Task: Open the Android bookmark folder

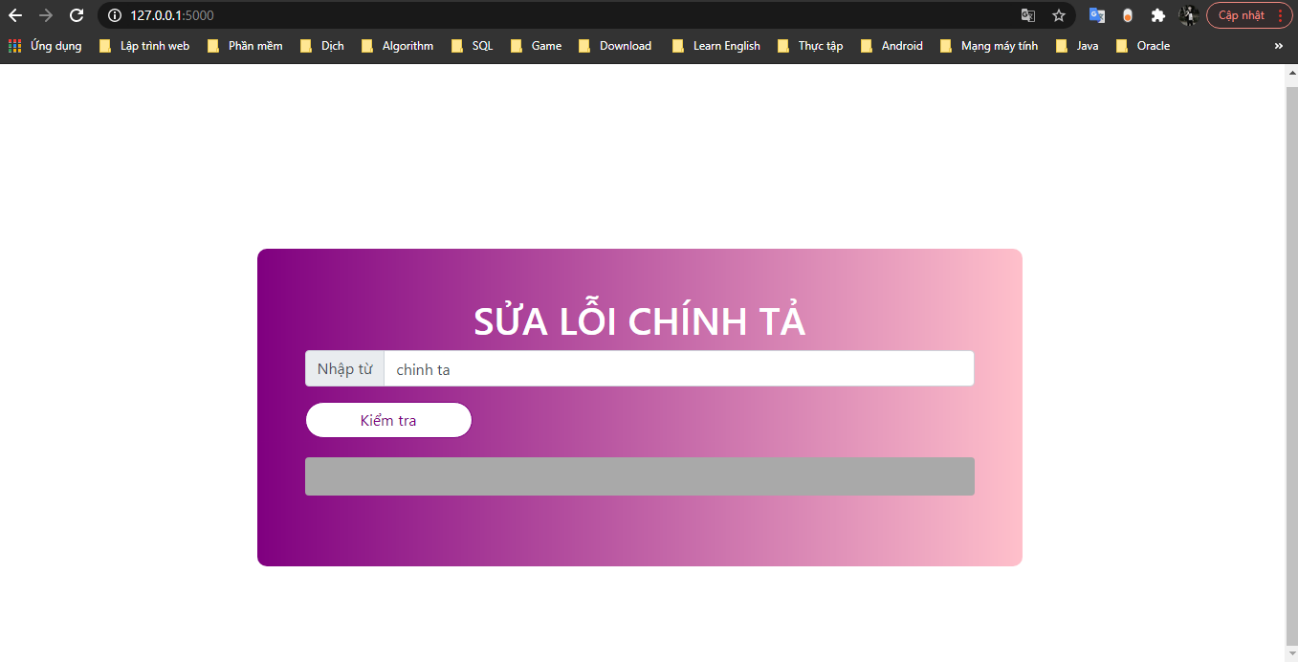Action: pos(891,46)
